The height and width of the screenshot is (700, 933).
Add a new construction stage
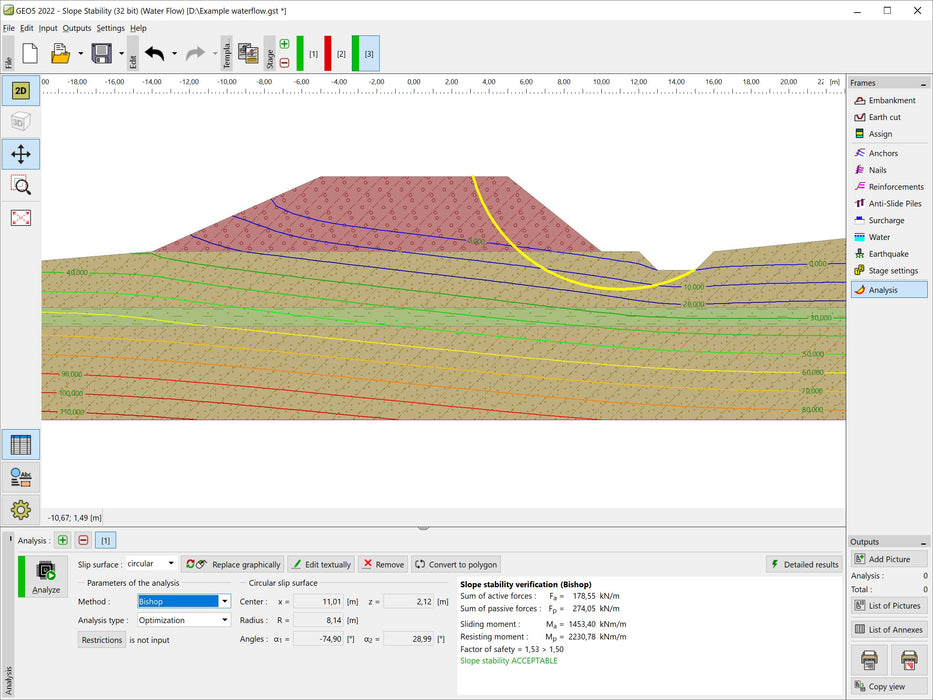tap(285, 44)
